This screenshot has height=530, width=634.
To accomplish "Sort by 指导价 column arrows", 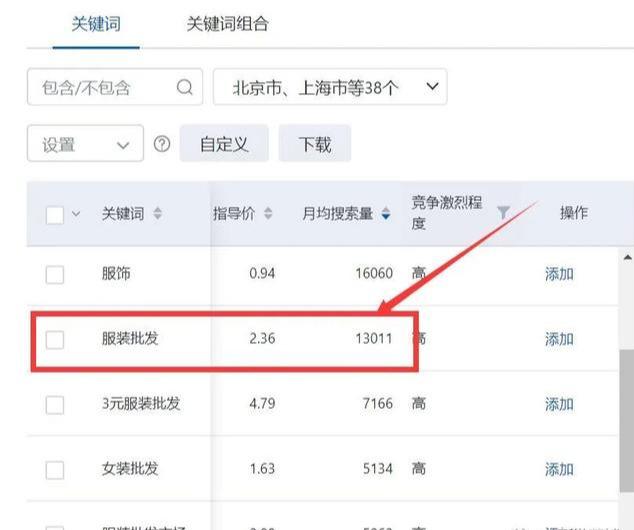I will (268, 214).
